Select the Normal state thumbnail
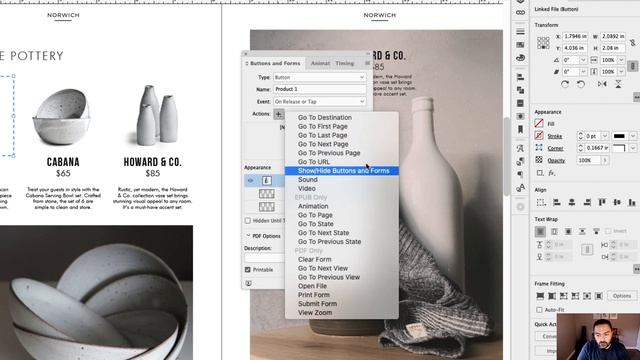 (267, 180)
